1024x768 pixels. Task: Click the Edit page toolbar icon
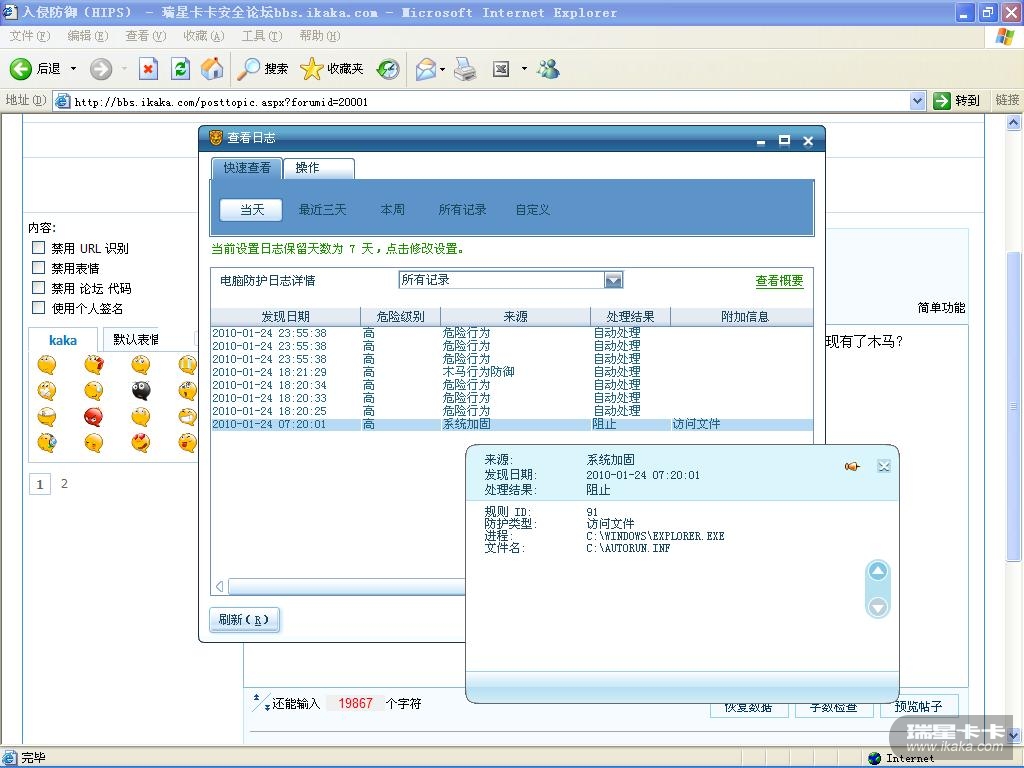[501, 69]
